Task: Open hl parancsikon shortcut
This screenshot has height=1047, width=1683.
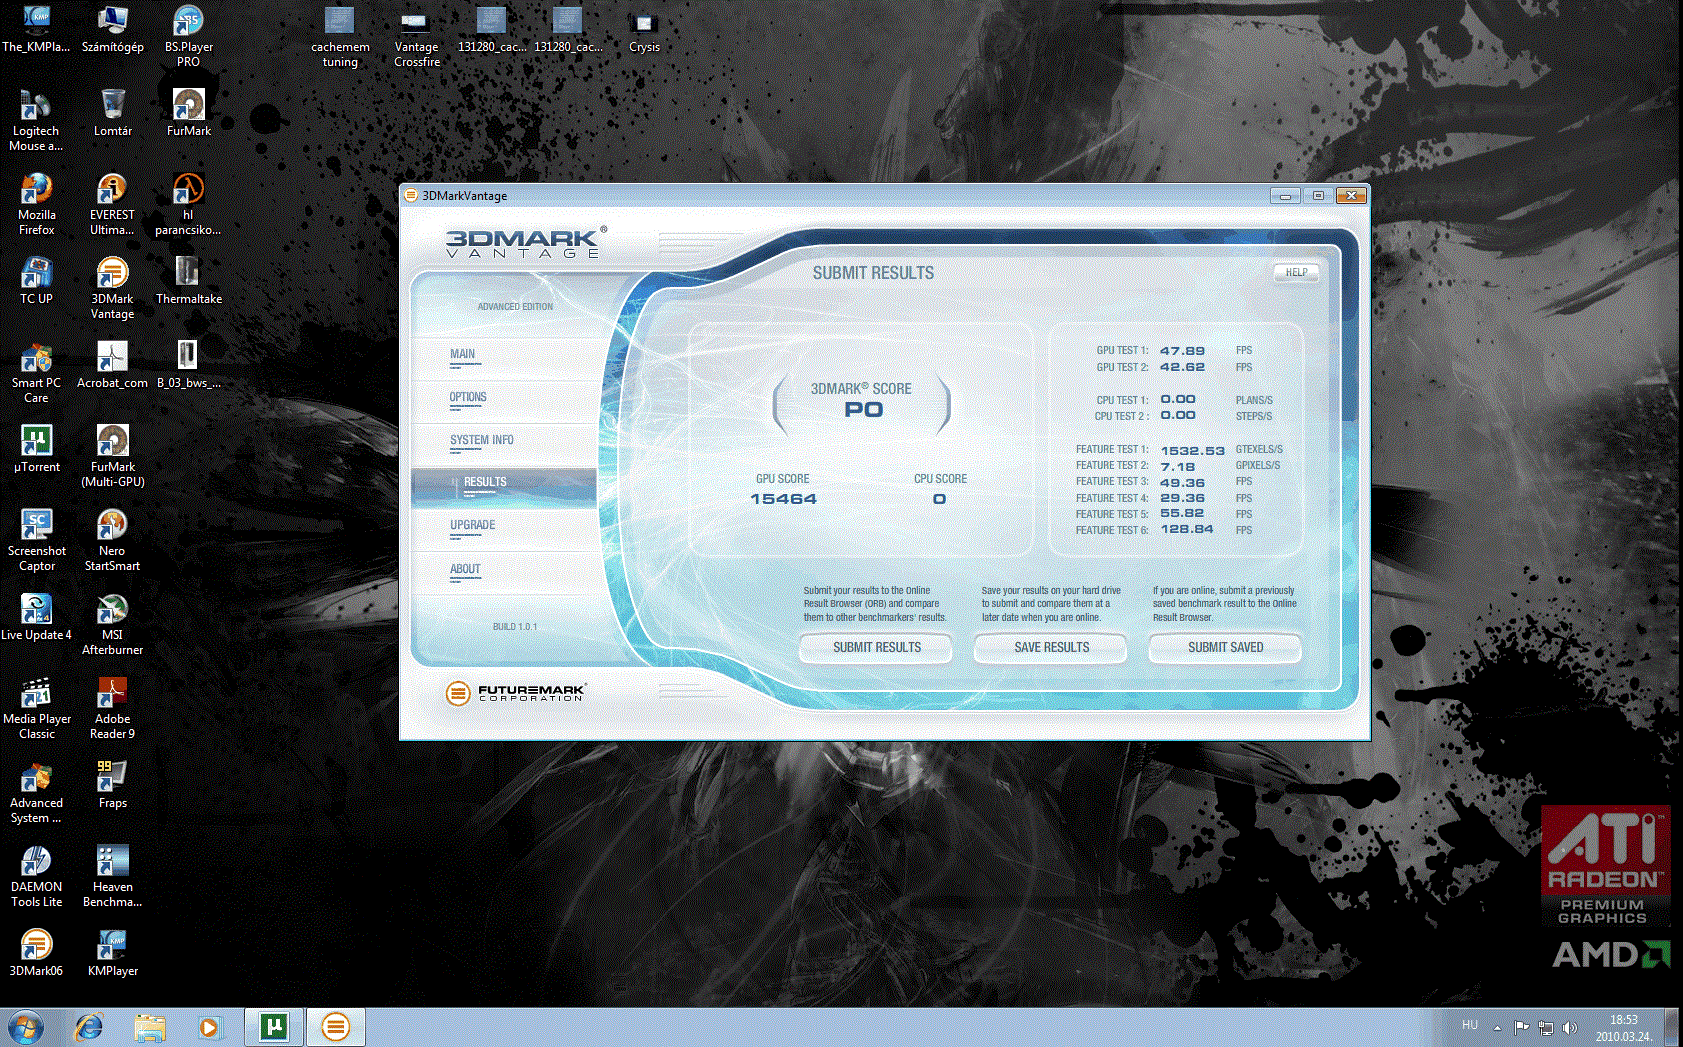Action: (188, 204)
